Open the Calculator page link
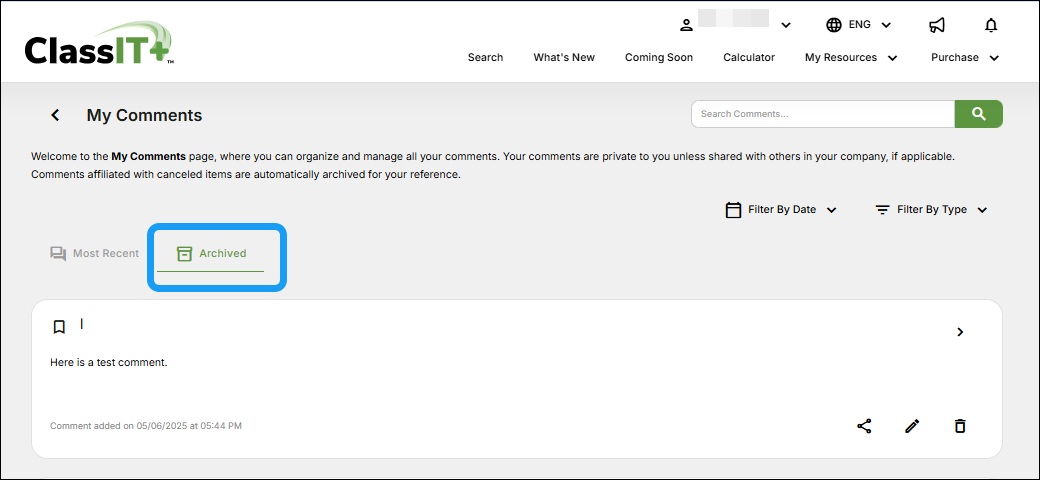The image size is (1040, 480). [x=749, y=58]
